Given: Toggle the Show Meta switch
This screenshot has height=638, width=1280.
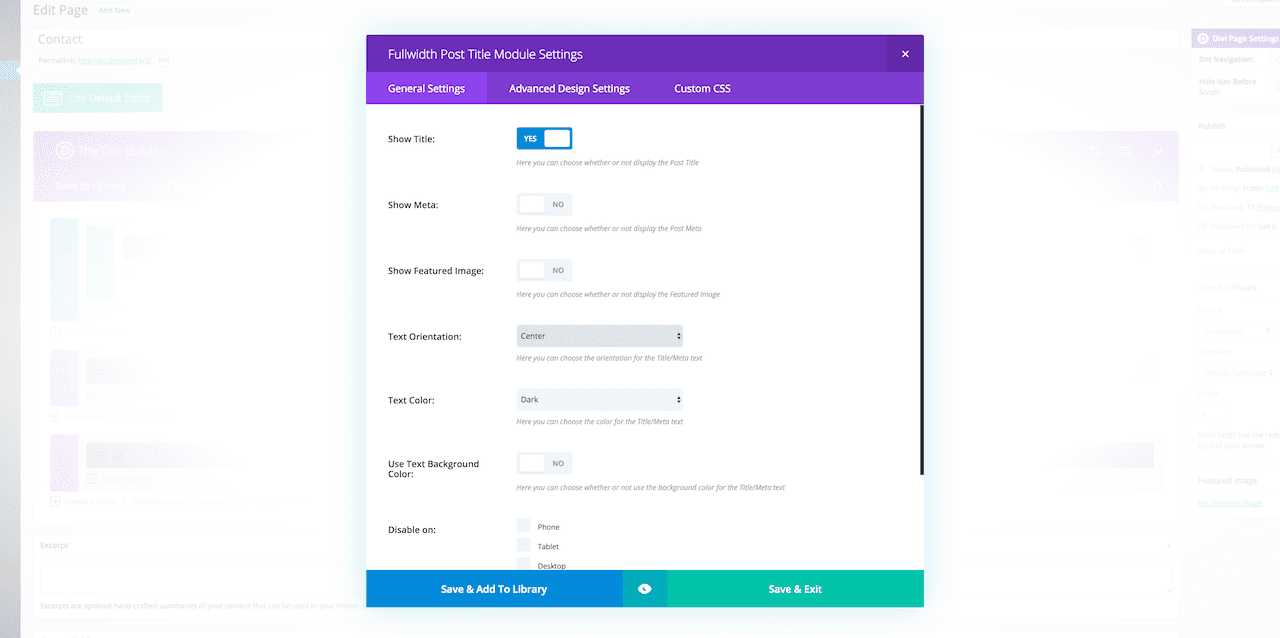Looking at the screenshot, I should [x=544, y=204].
